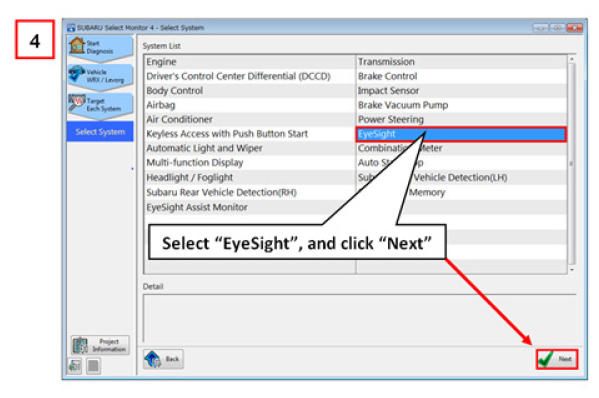Select the highlighted Select System step
The image size is (599, 398).
coord(100,132)
